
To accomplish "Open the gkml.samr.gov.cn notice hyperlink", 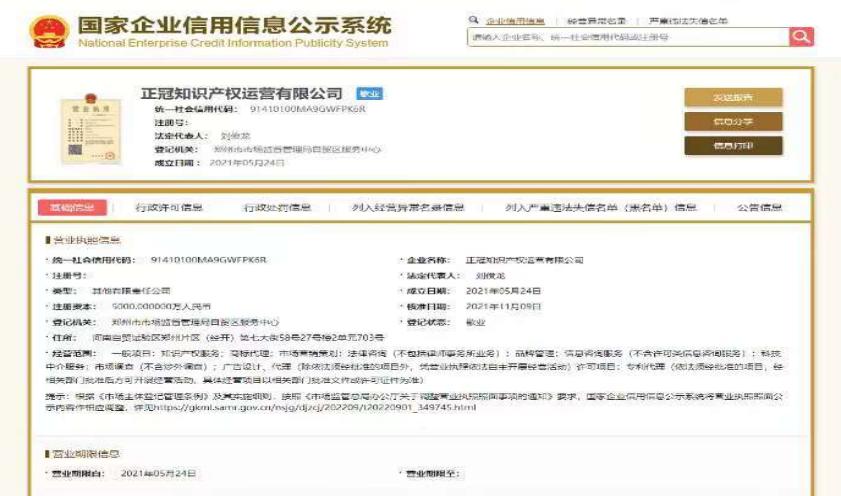I will [x=315, y=408].
